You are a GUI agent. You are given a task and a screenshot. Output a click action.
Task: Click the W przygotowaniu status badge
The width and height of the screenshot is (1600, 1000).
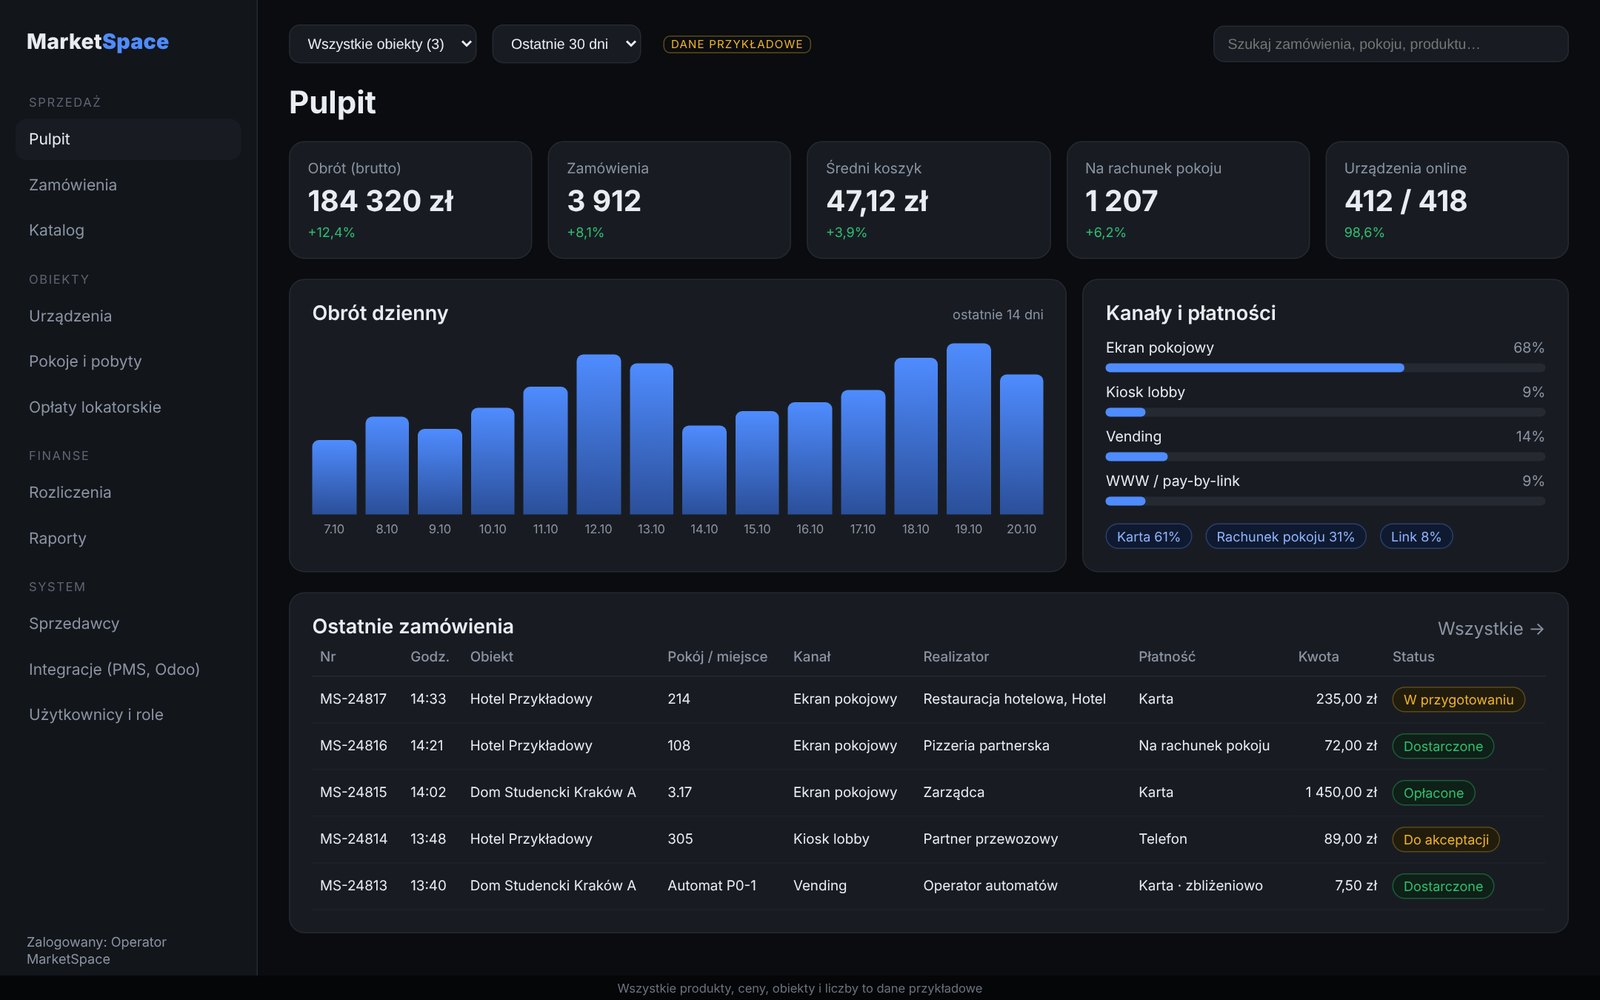coord(1458,700)
